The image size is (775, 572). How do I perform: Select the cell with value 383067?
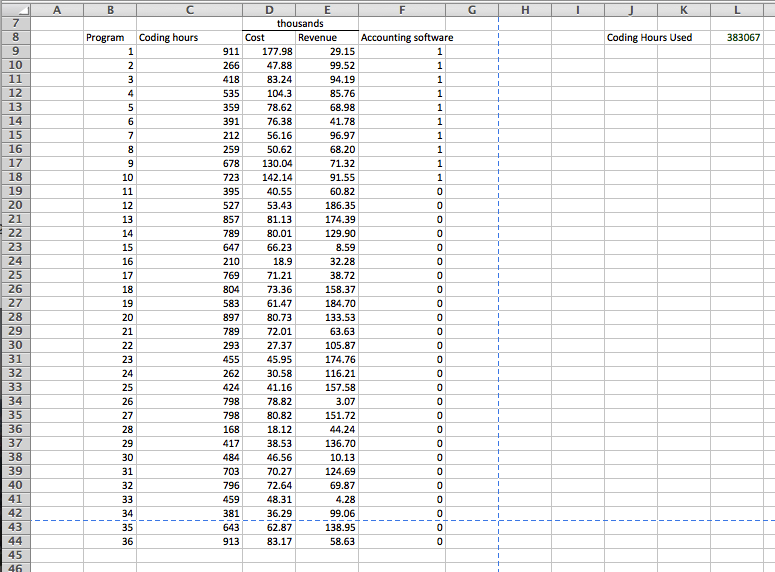737,38
